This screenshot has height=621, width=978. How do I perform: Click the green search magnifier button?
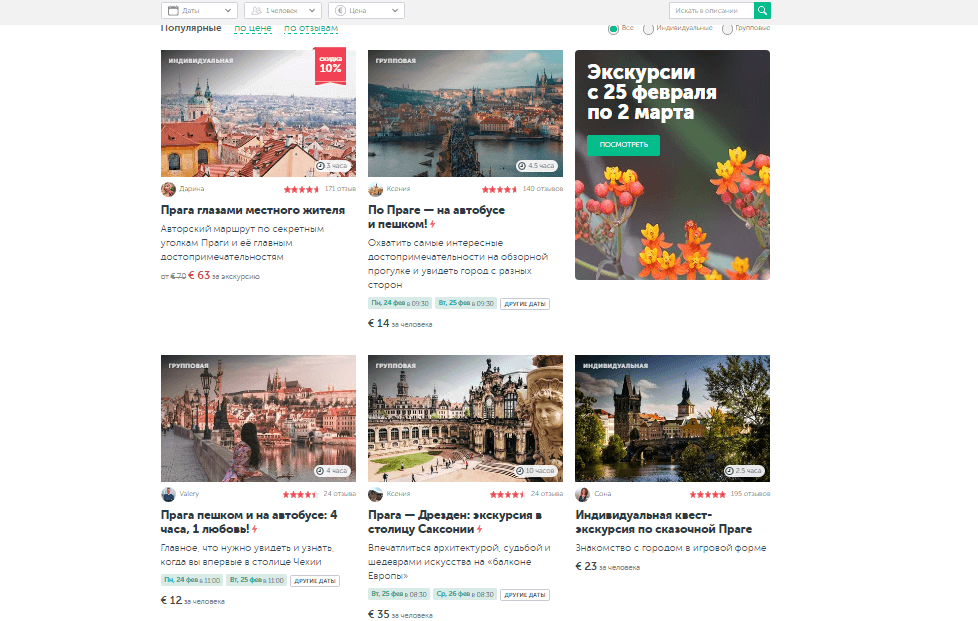(762, 10)
